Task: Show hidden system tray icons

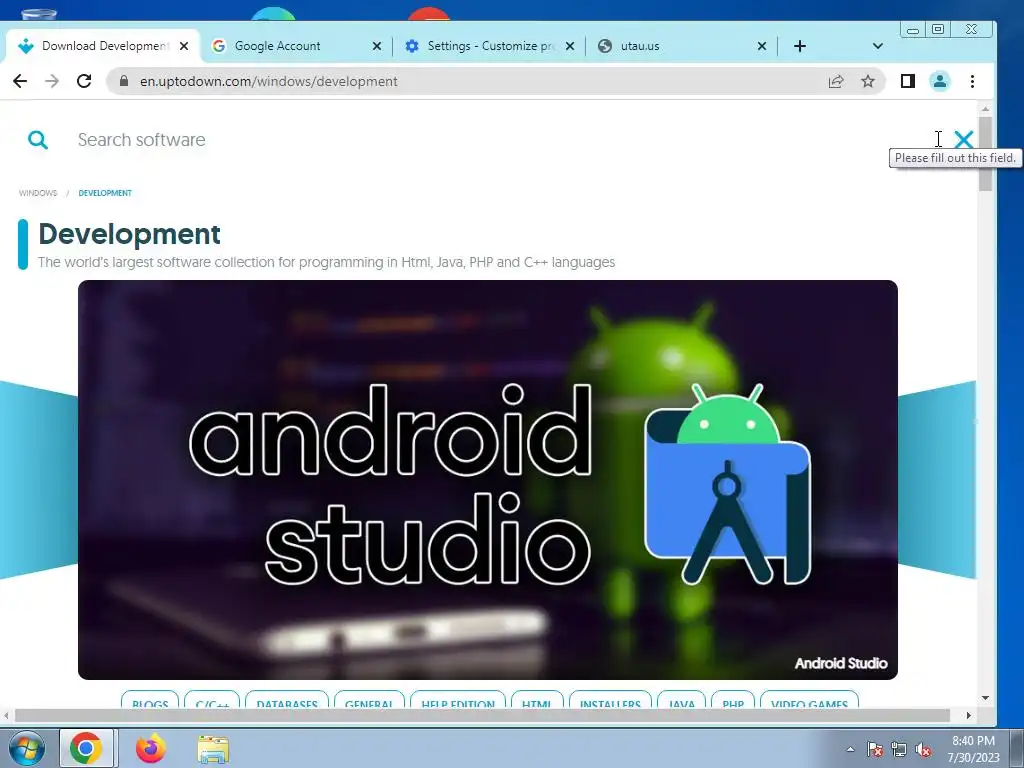Action: point(850,749)
